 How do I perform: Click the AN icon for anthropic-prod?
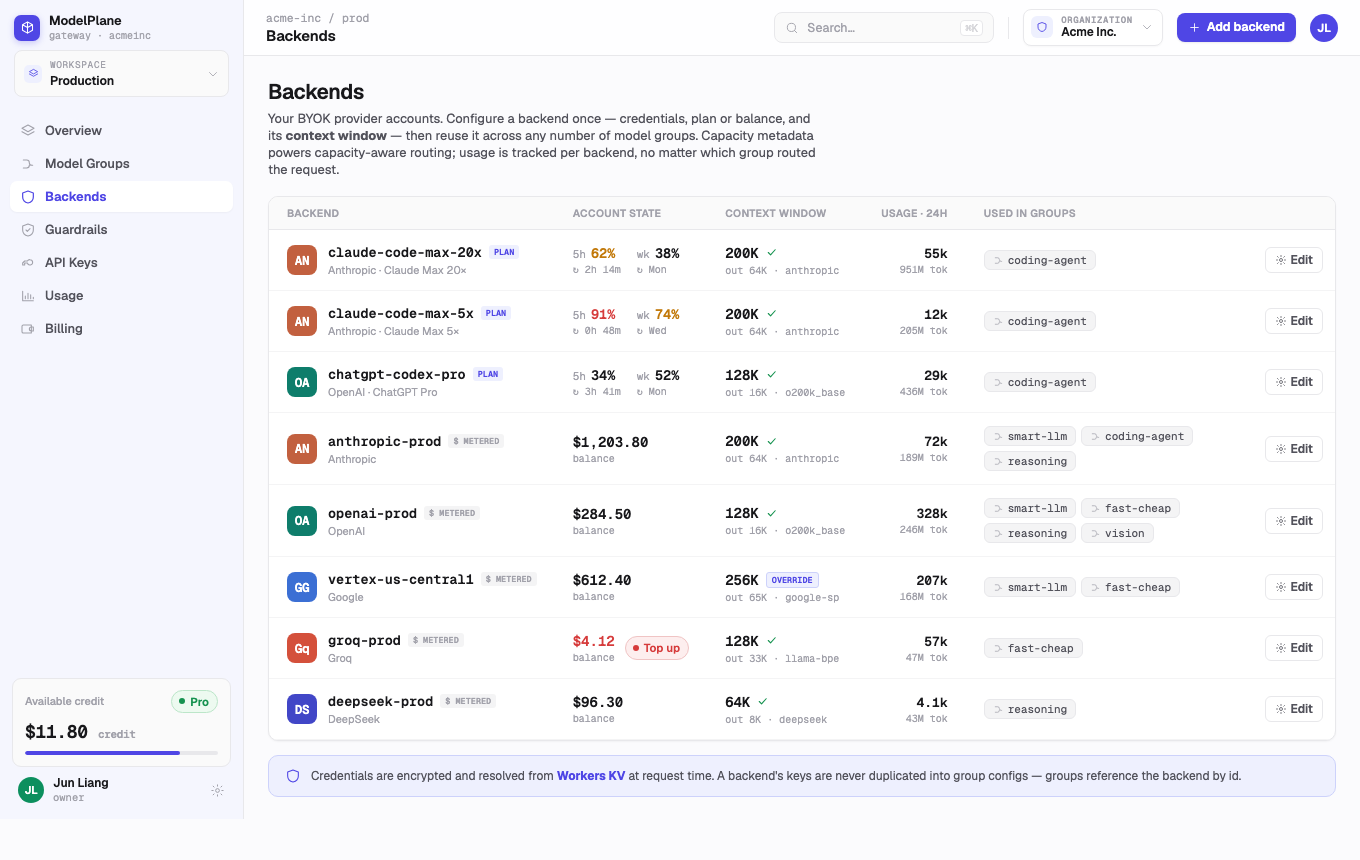(x=302, y=449)
